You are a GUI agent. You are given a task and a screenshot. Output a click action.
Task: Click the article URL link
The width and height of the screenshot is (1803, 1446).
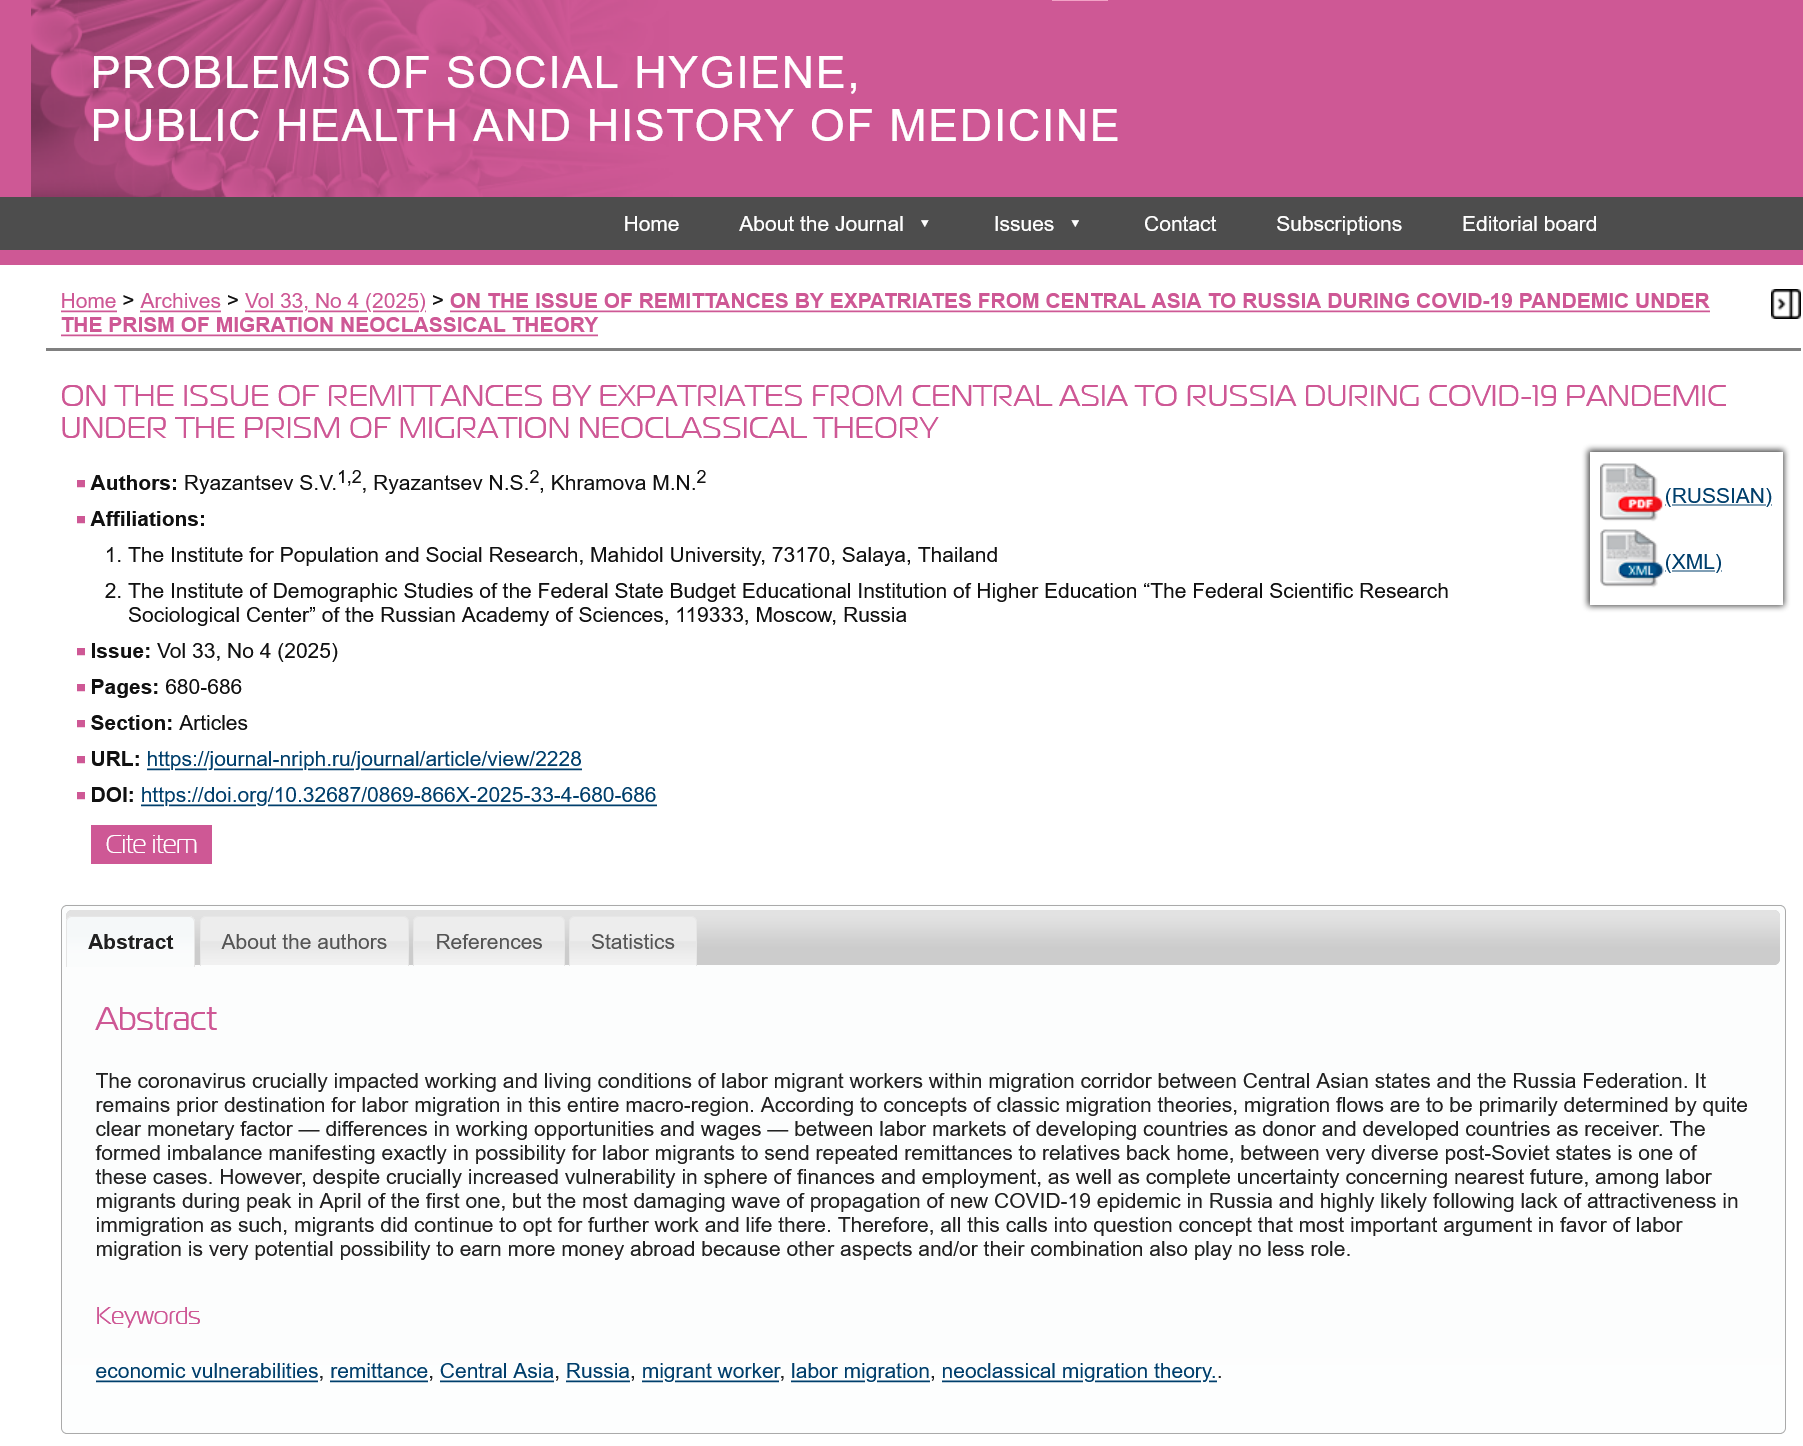(x=364, y=759)
